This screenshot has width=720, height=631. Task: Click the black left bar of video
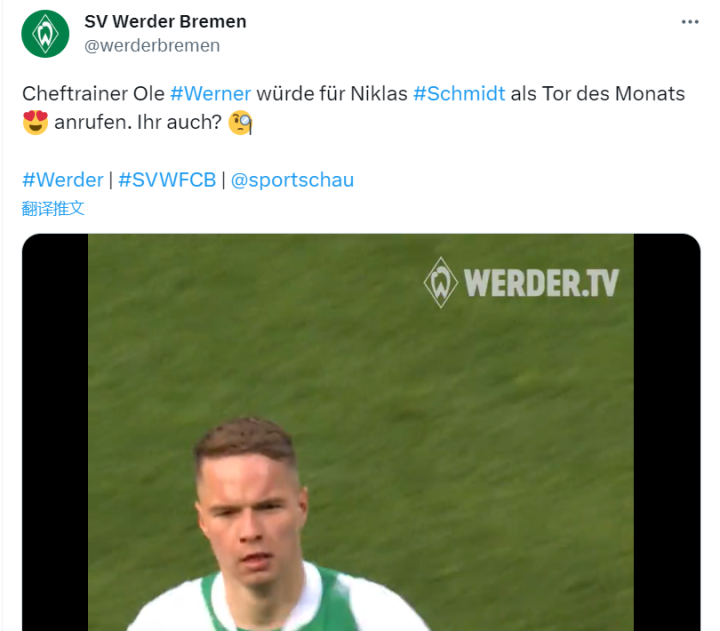point(55,432)
